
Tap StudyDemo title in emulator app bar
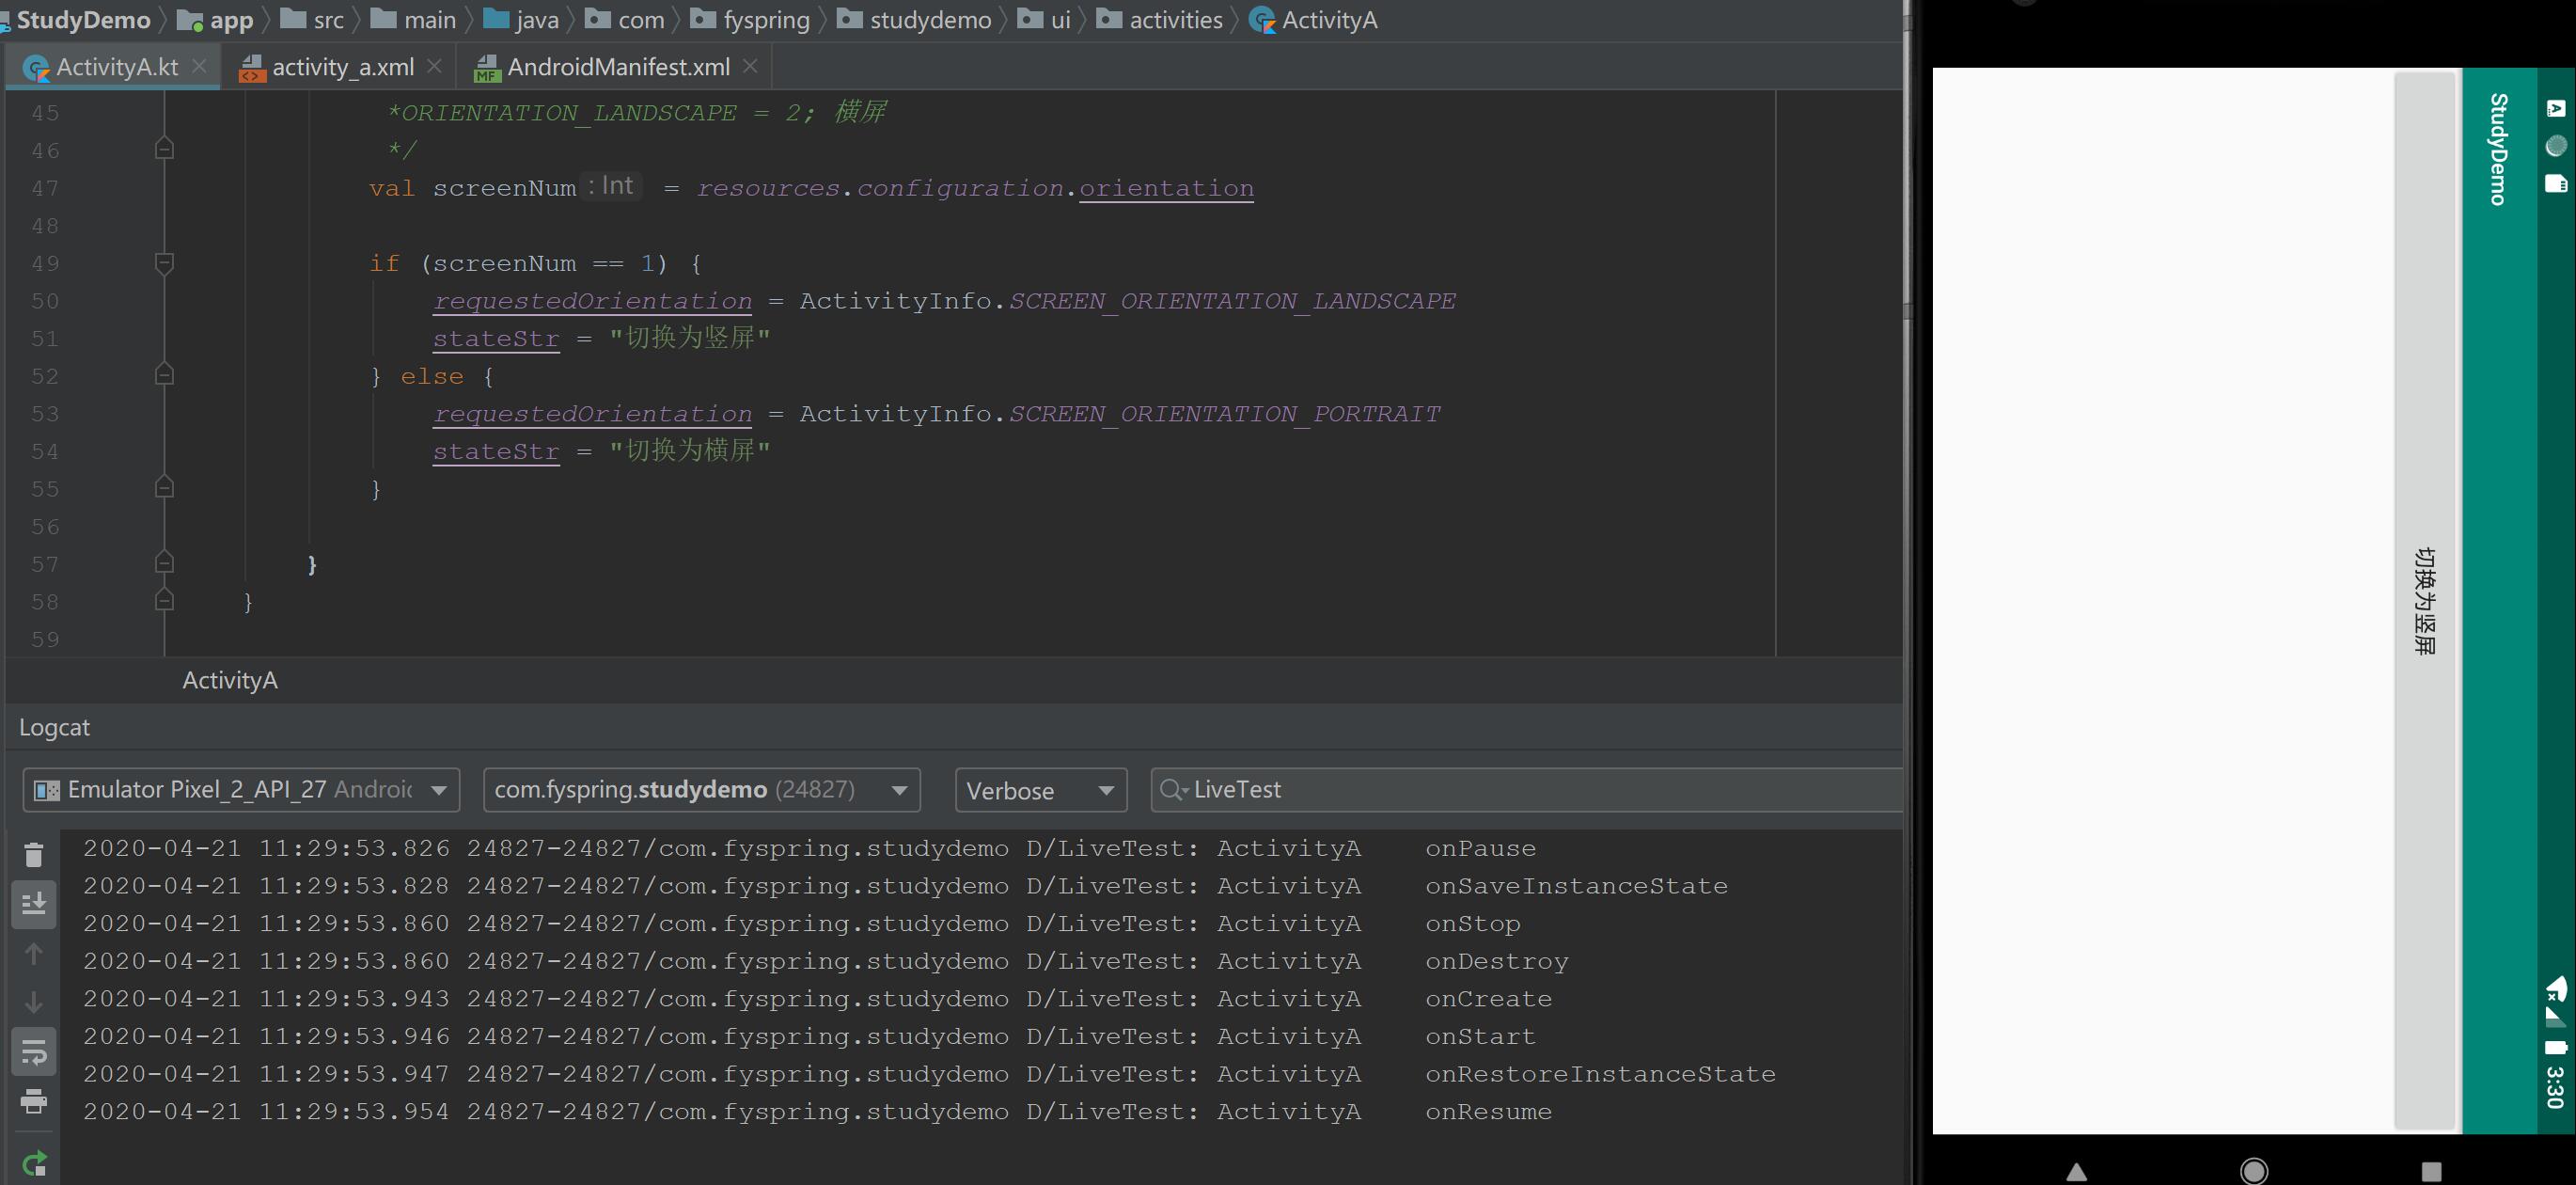point(2499,150)
